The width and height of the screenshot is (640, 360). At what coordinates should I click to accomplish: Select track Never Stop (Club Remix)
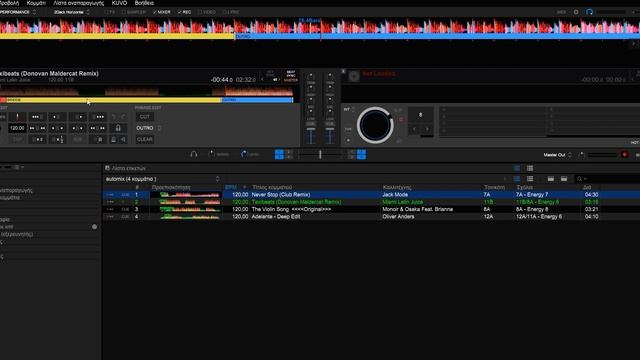(281, 195)
